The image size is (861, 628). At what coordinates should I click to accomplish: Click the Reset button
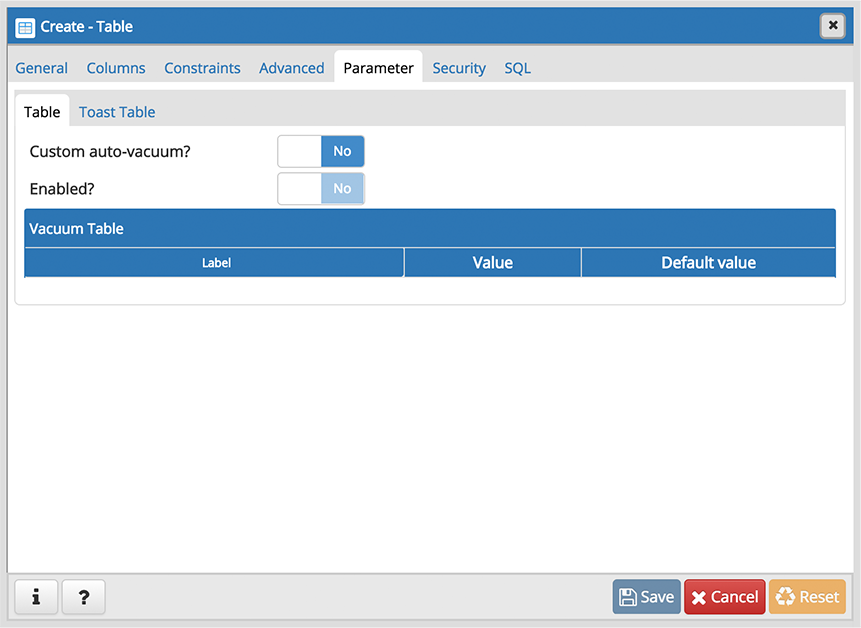point(807,597)
